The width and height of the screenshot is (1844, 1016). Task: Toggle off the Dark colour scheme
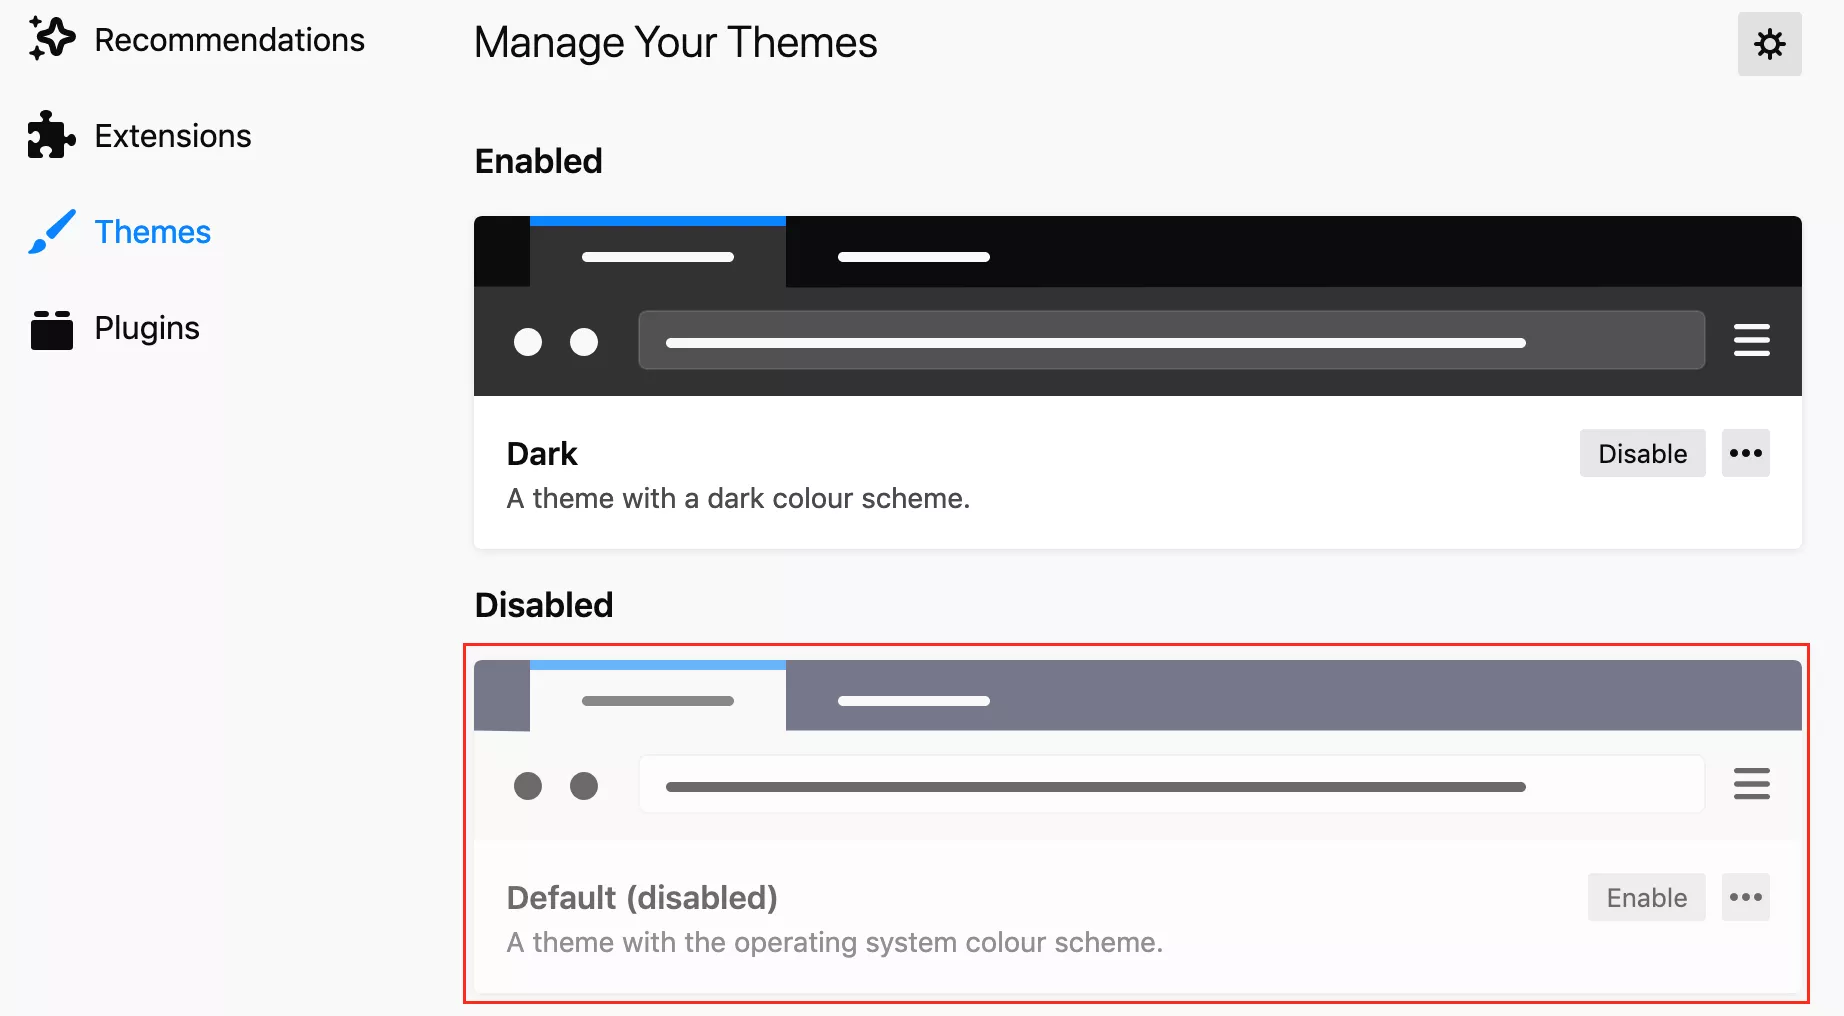coord(1641,453)
